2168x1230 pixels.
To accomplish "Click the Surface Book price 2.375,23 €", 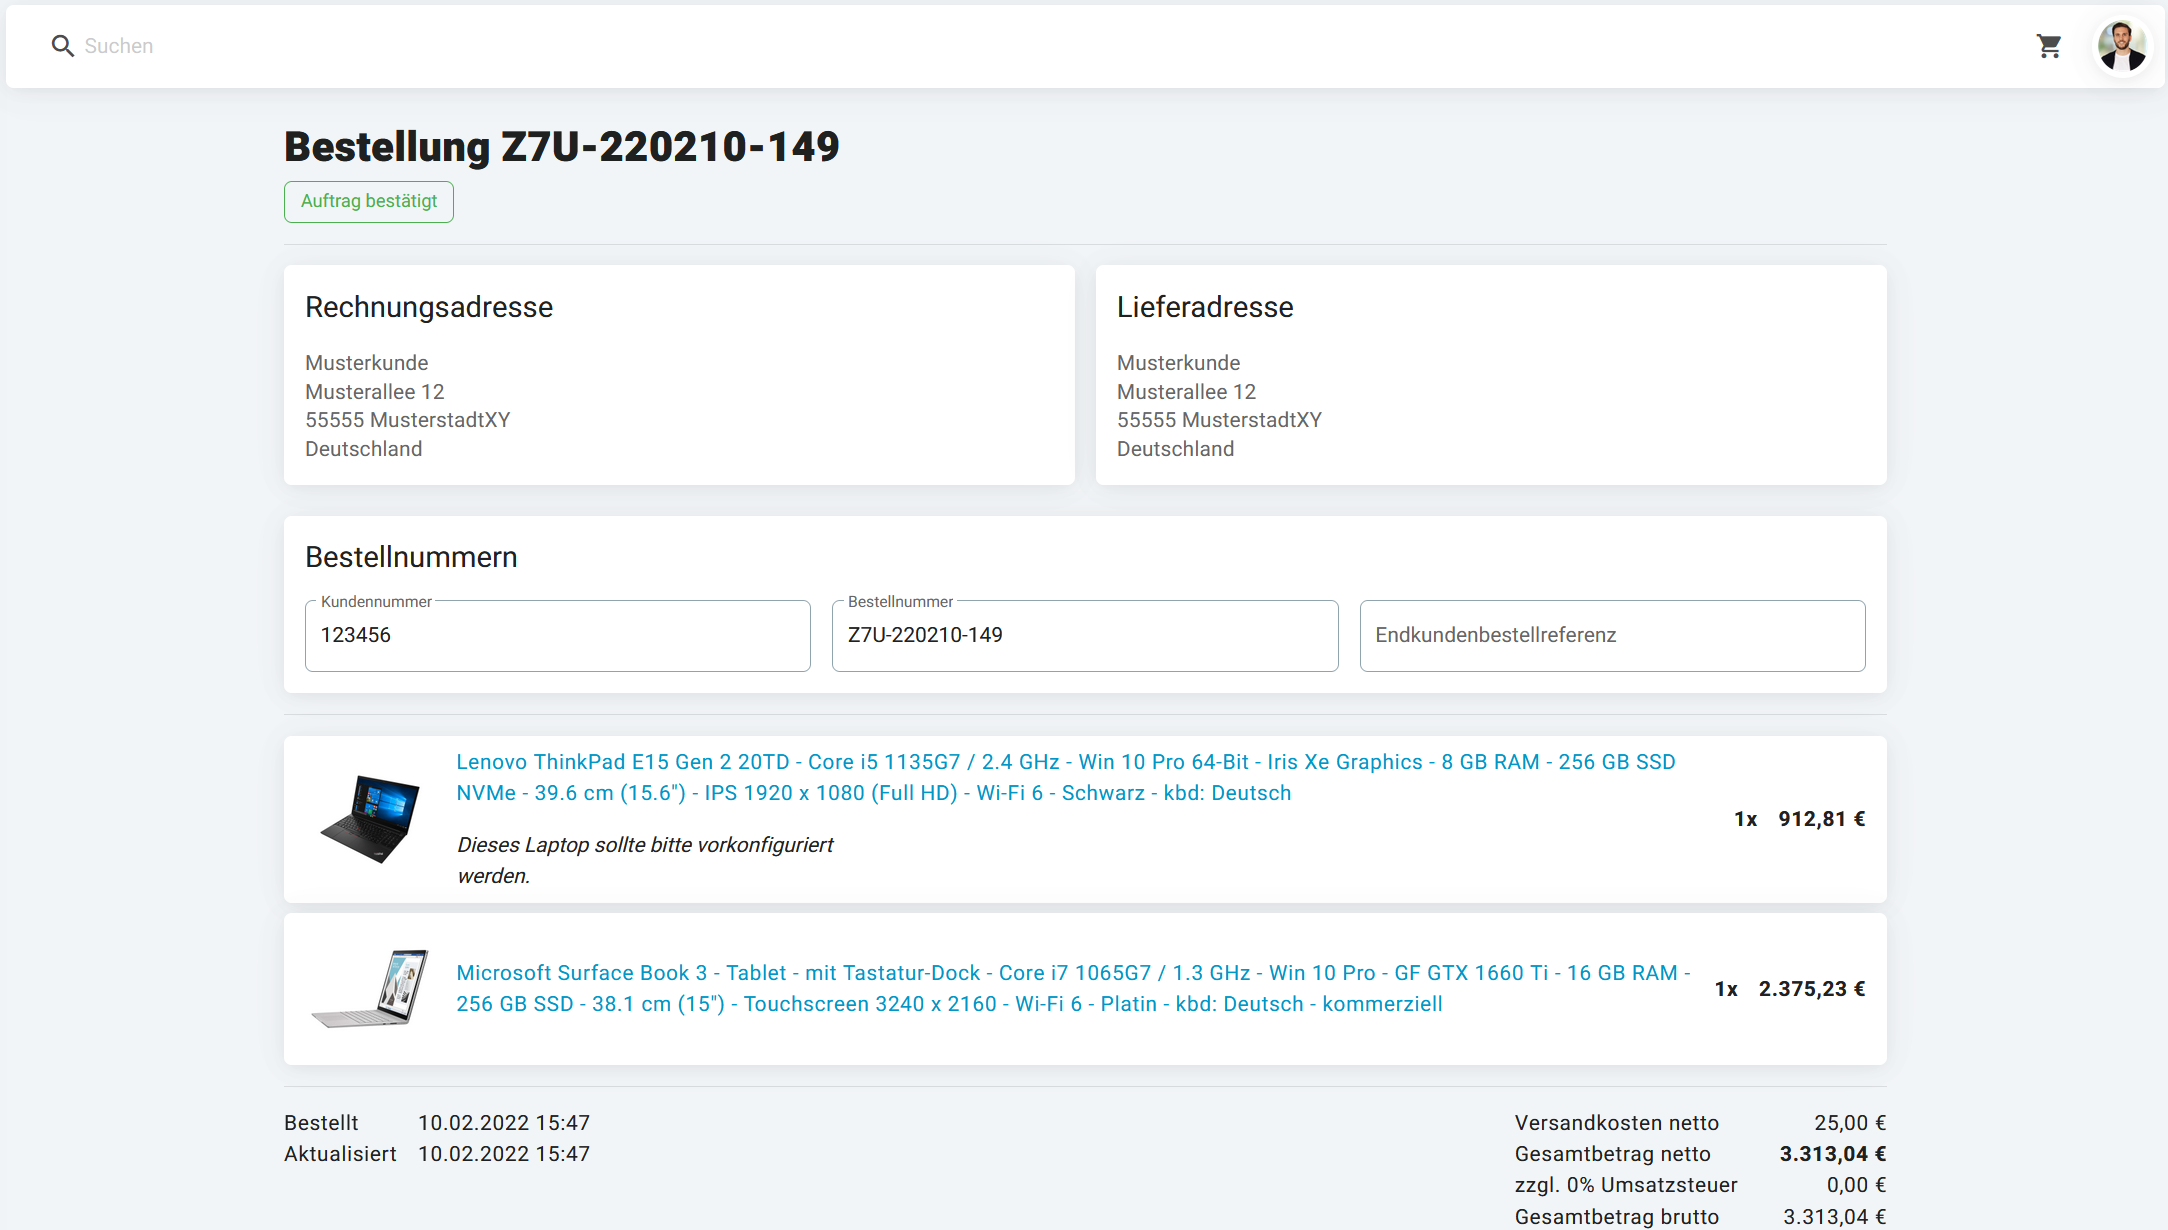I will point(1811,989).
